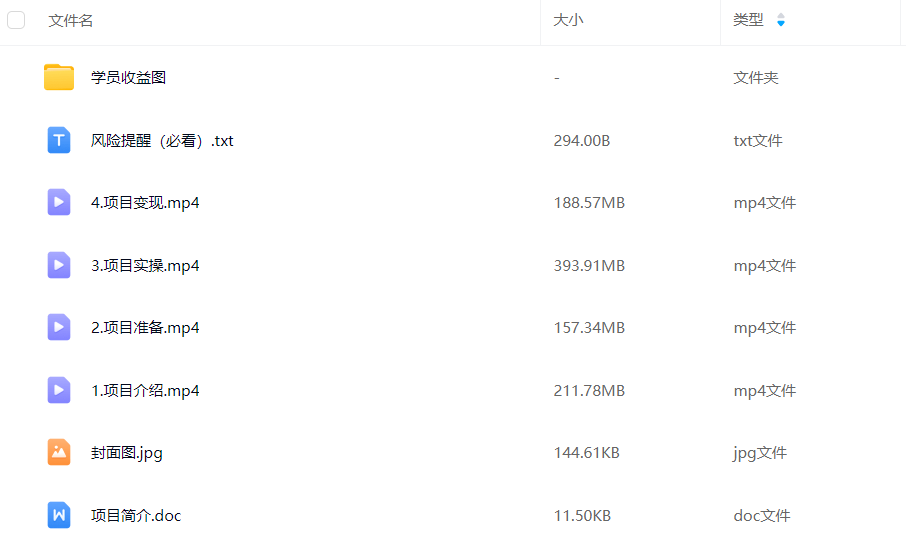906x540 pixels.
Task: Play the 4.项目变现.mp4 file name
Action: [x=145, y=202]
